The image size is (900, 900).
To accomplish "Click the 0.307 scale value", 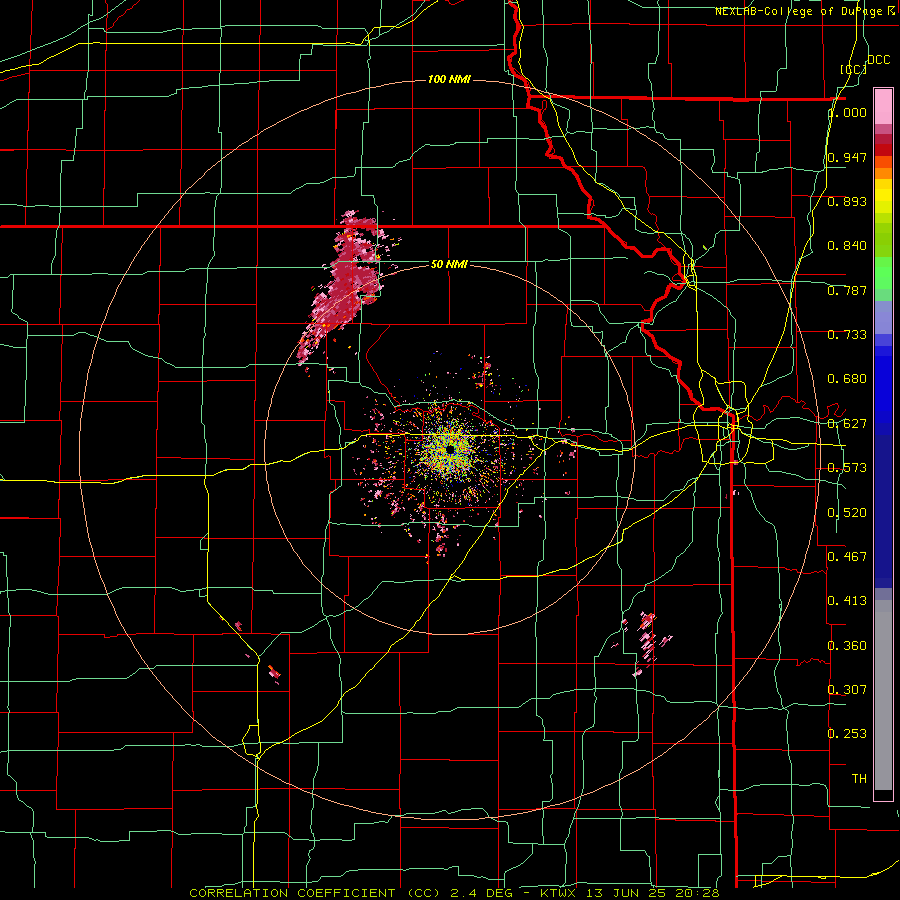I will pos(847,689).
